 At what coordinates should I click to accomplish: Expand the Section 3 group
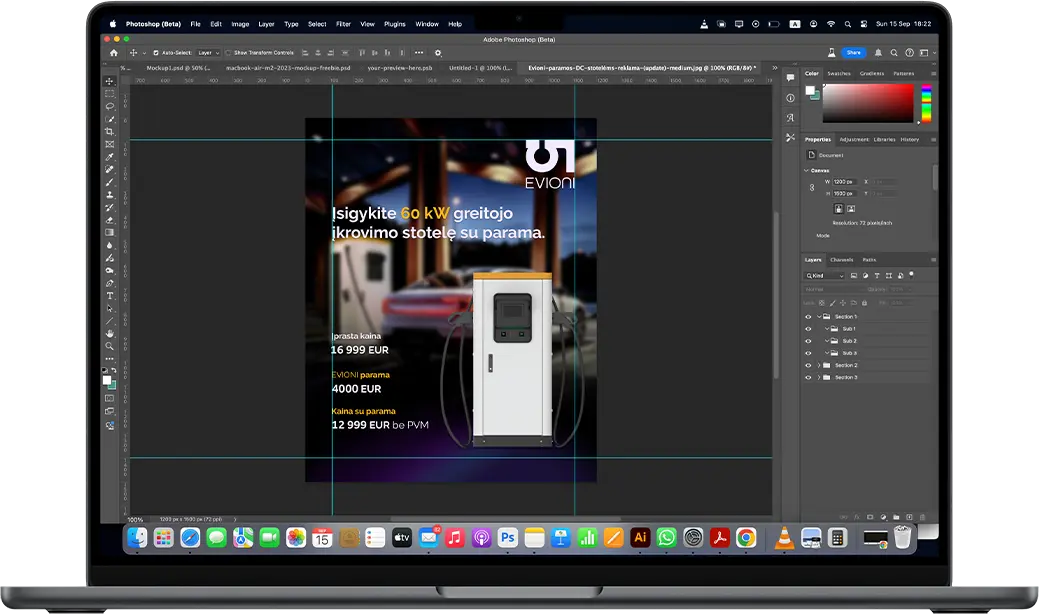pos(819,378)
